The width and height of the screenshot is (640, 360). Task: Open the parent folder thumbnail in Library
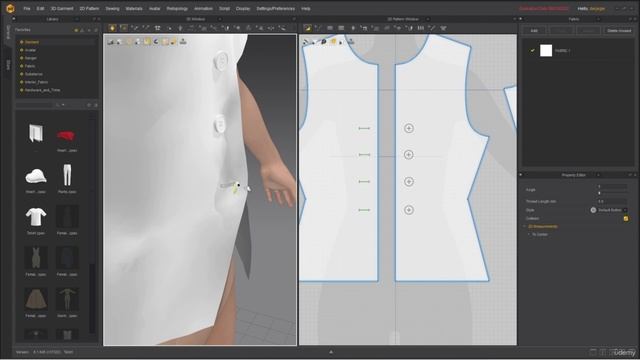(x=36, y=133)
